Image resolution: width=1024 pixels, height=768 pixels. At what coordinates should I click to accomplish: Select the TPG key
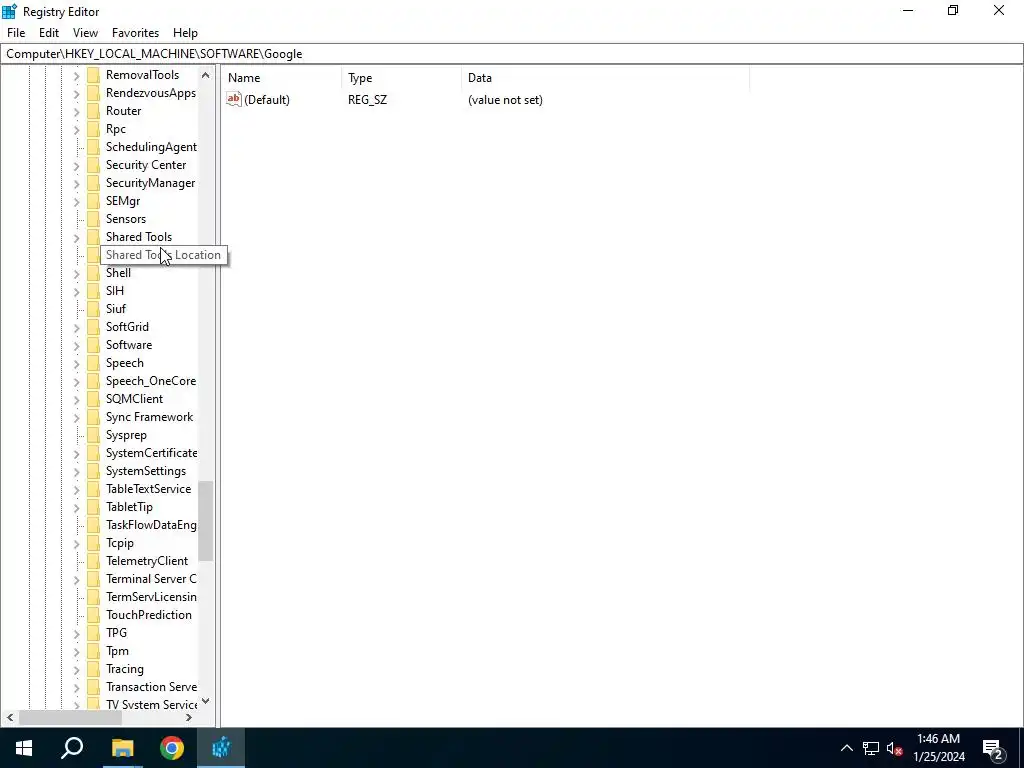(x=116, y=633)
